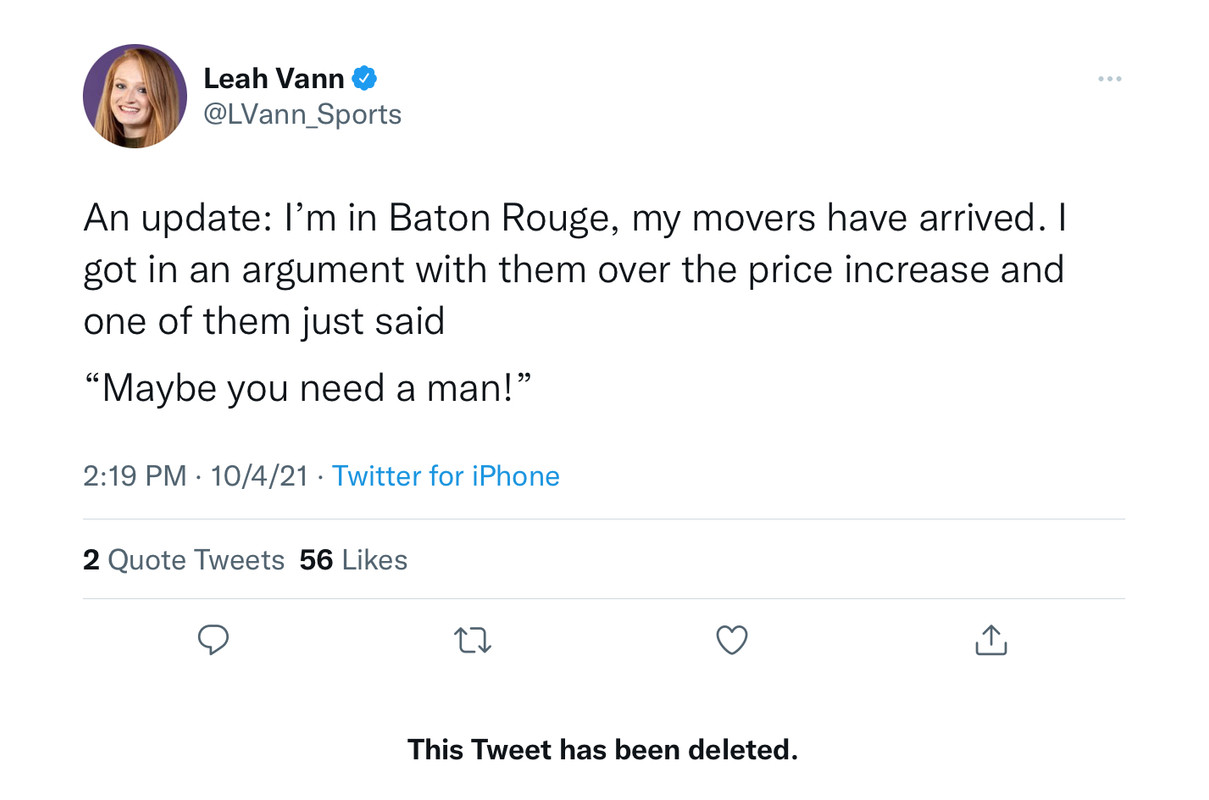This screenshot has height=800, width=1209.
Task: View the 2 Quote Tweets list
Action: tap(184, 560)
